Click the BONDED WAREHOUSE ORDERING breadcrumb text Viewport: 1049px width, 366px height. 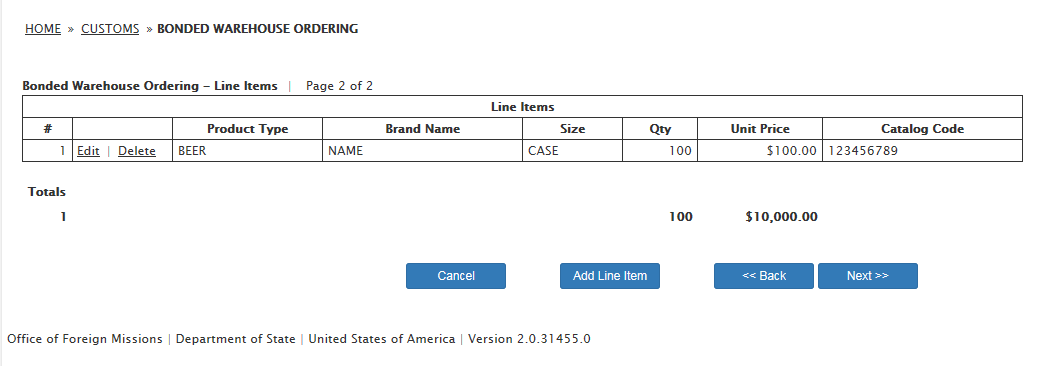pos(258,29)
